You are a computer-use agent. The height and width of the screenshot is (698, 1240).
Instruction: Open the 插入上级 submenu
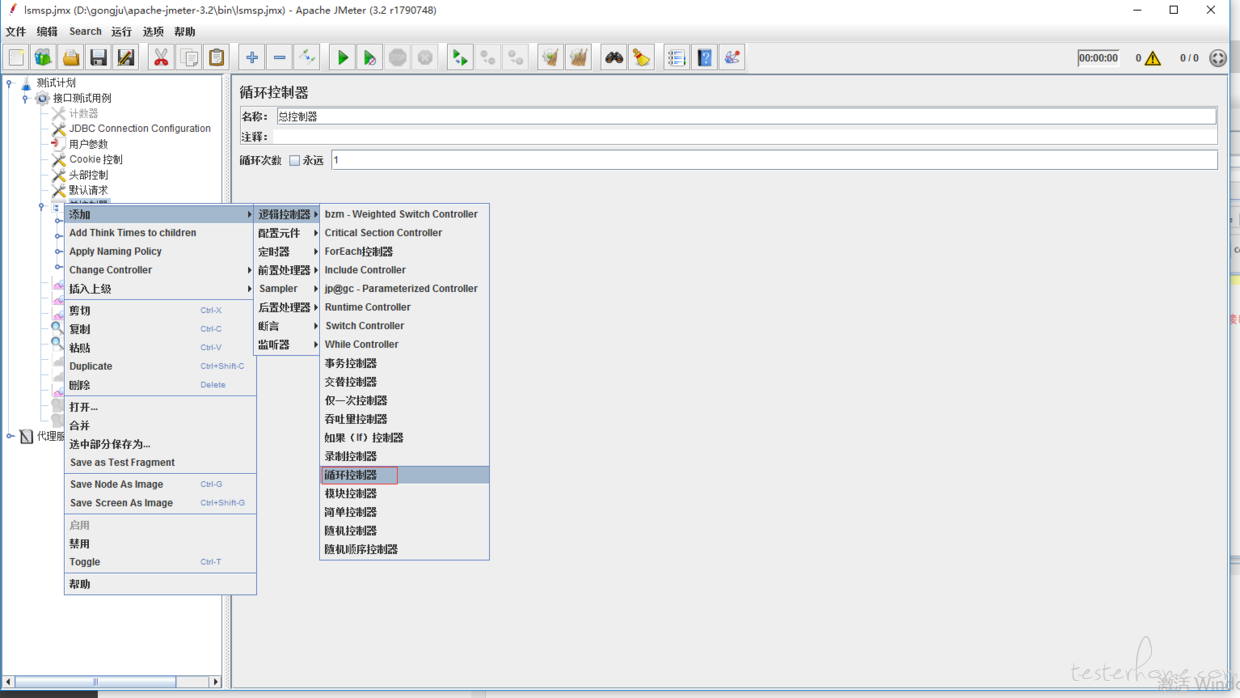point(160,289)
